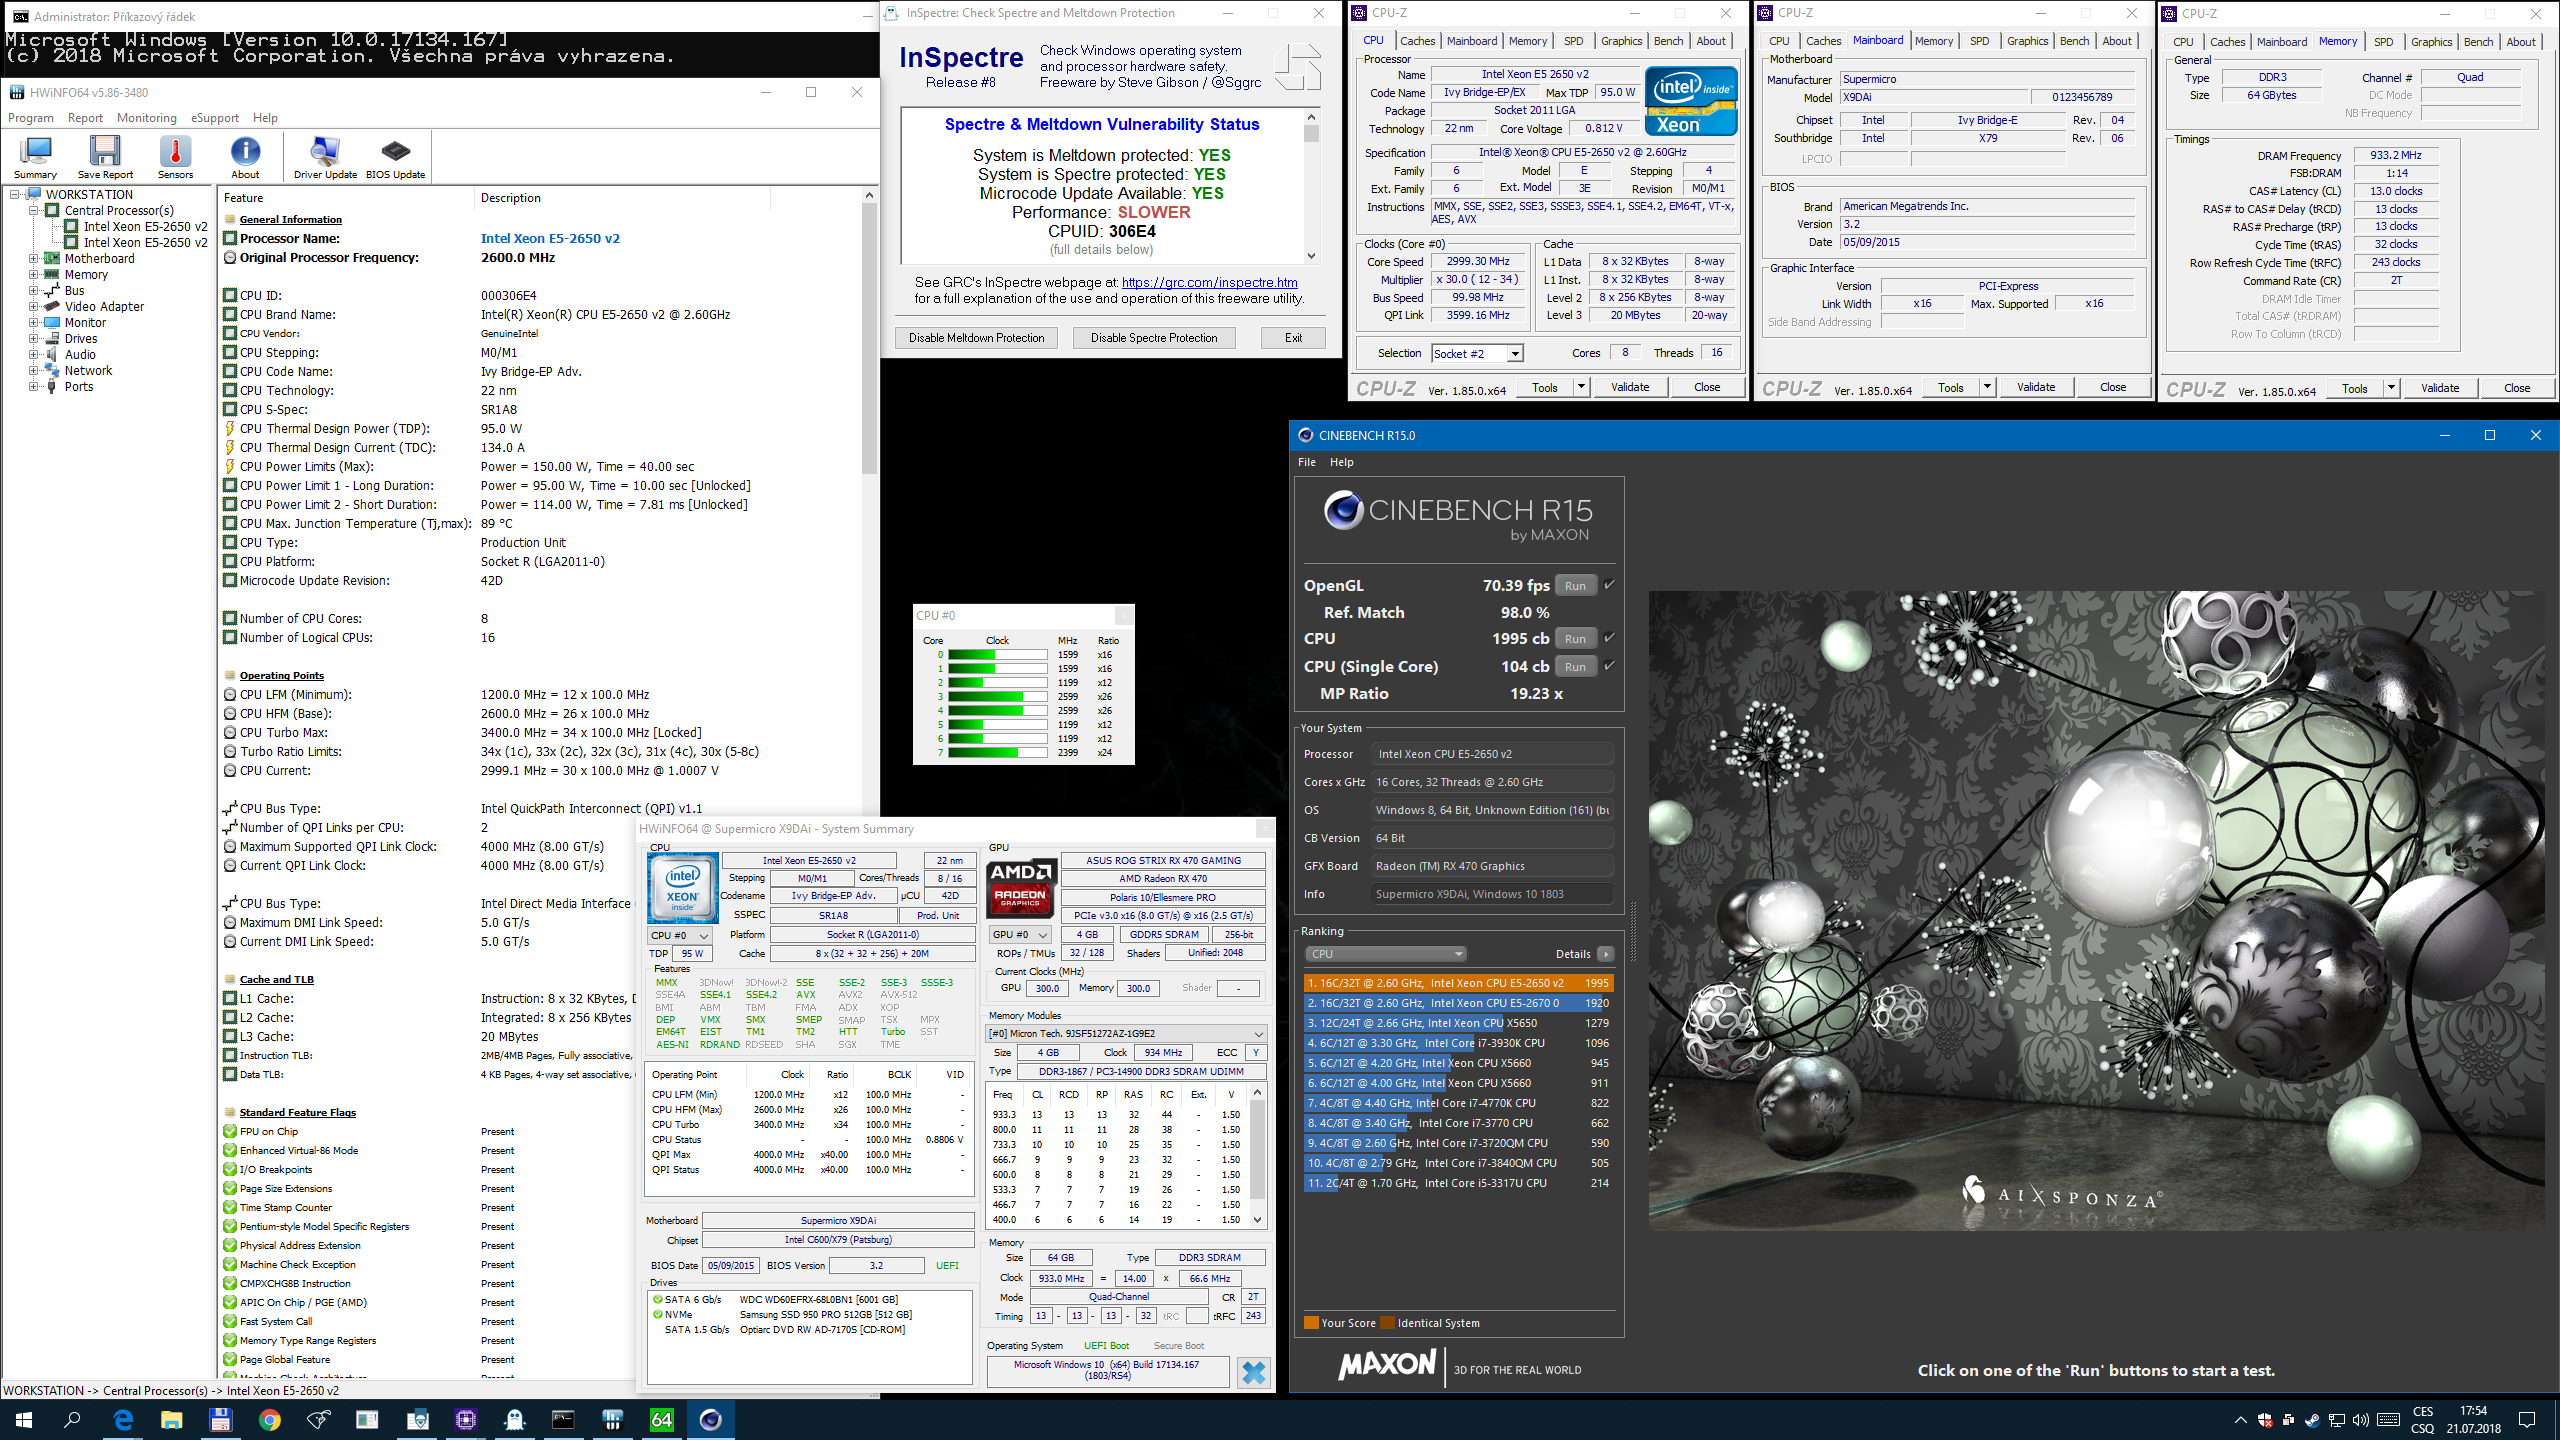Expand the Video Adapter tree node

tap(33, 307)
